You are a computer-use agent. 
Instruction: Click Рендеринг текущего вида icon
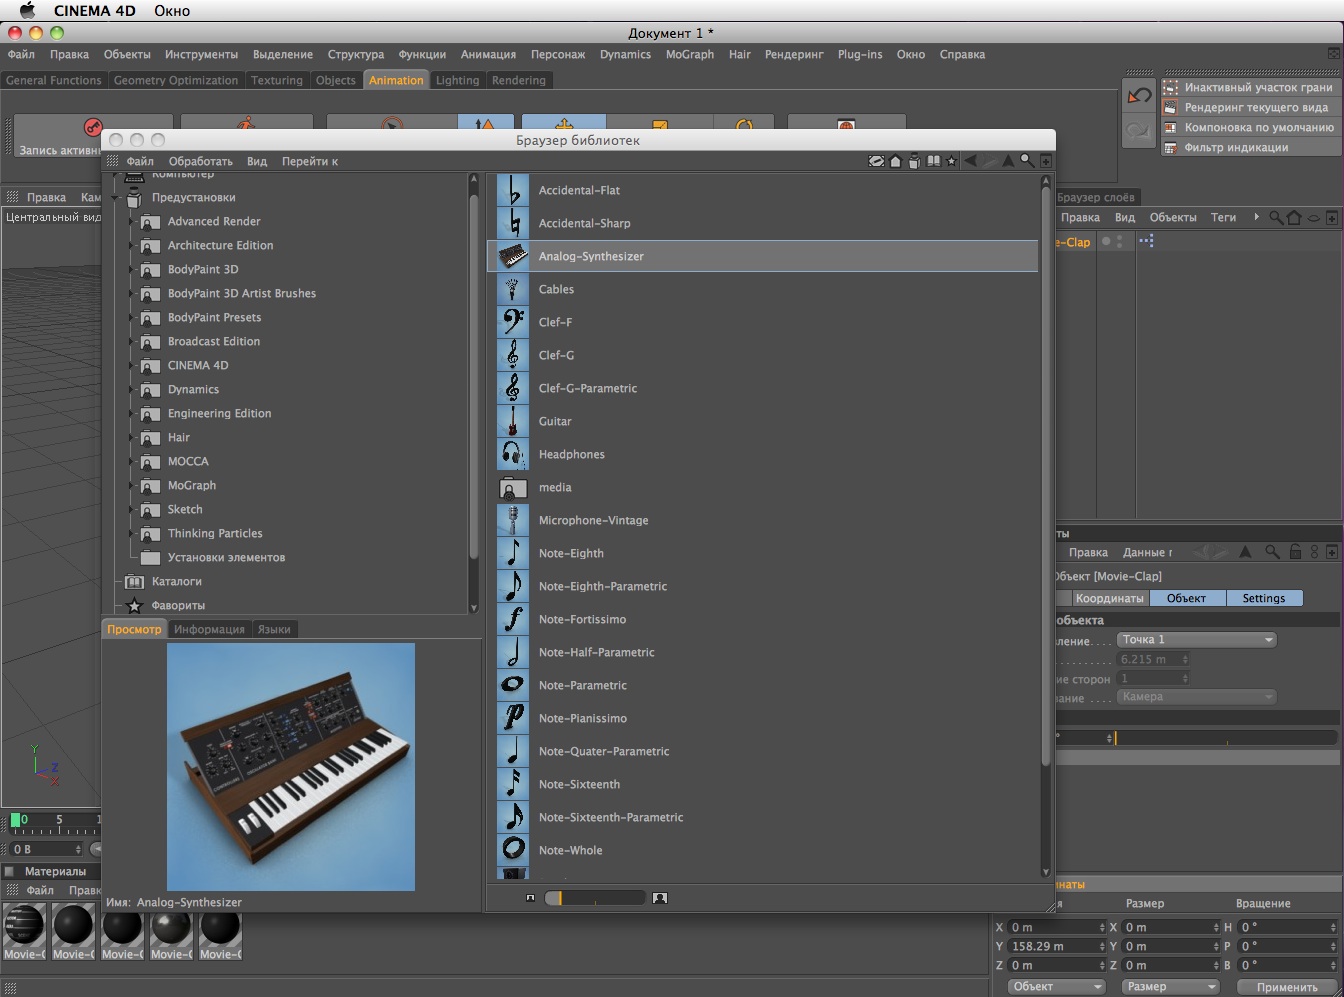pos(1170,107)
